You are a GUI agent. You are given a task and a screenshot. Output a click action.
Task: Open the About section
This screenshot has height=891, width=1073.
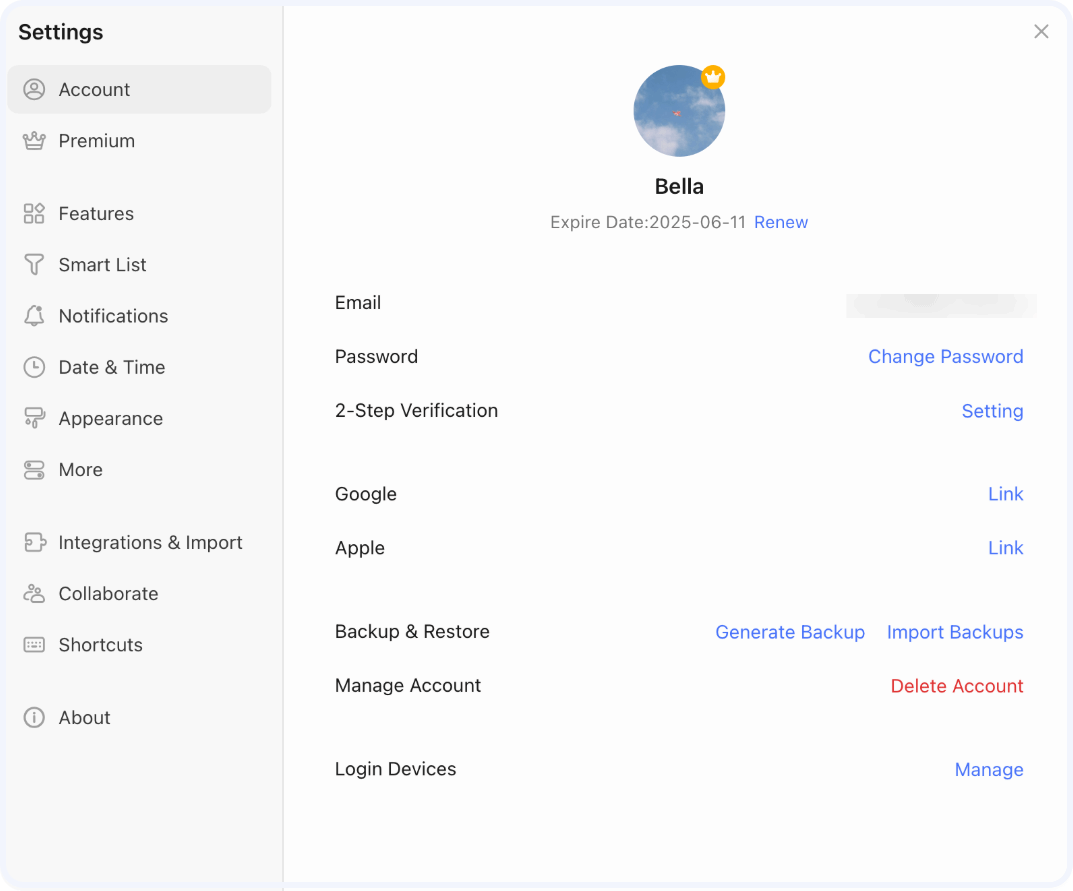pyautogui.click(x=84, y=718)
